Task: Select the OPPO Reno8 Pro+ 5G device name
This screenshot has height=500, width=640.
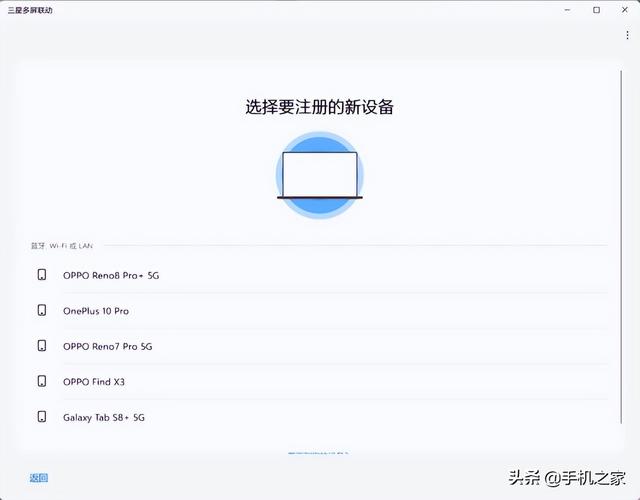Action: click(x=111, y=276)
